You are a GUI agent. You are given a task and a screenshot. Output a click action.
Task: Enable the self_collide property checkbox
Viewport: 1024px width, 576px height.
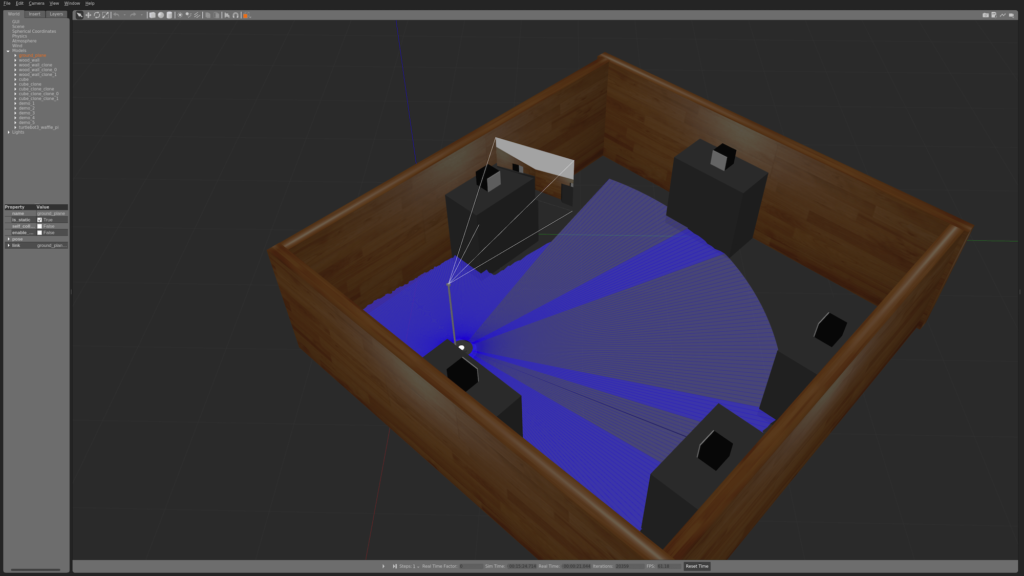click(x=40, y=226)
